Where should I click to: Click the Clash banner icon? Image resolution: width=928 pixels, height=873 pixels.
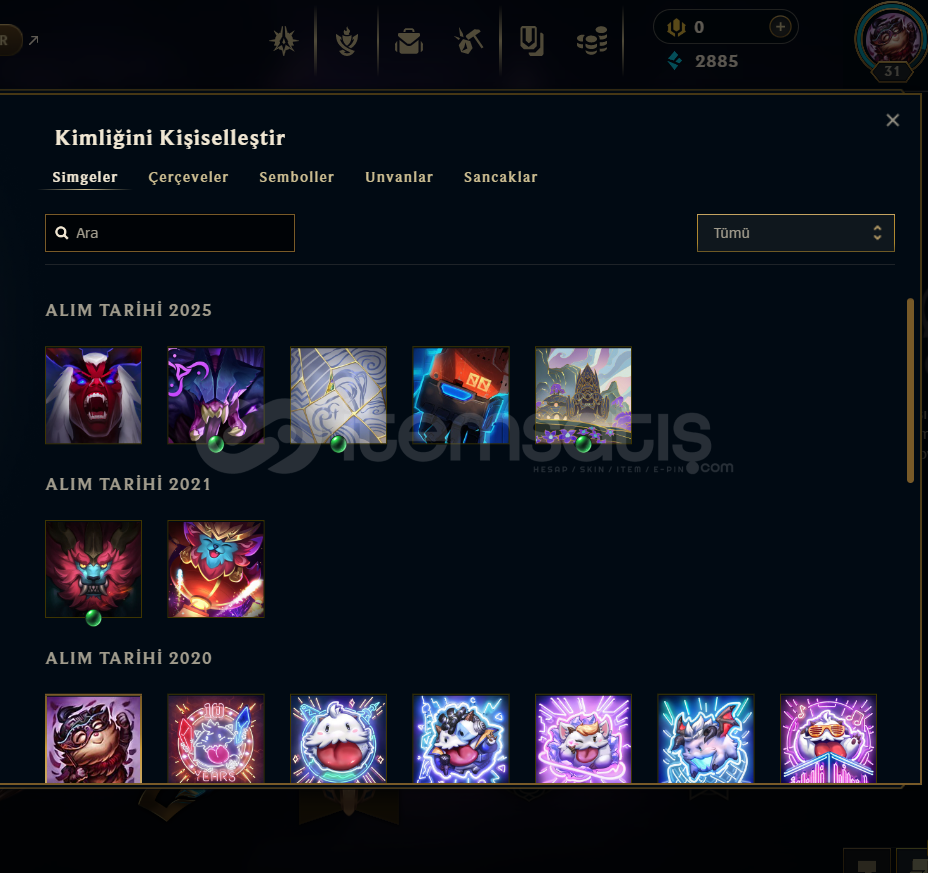(x=284, y=41)
